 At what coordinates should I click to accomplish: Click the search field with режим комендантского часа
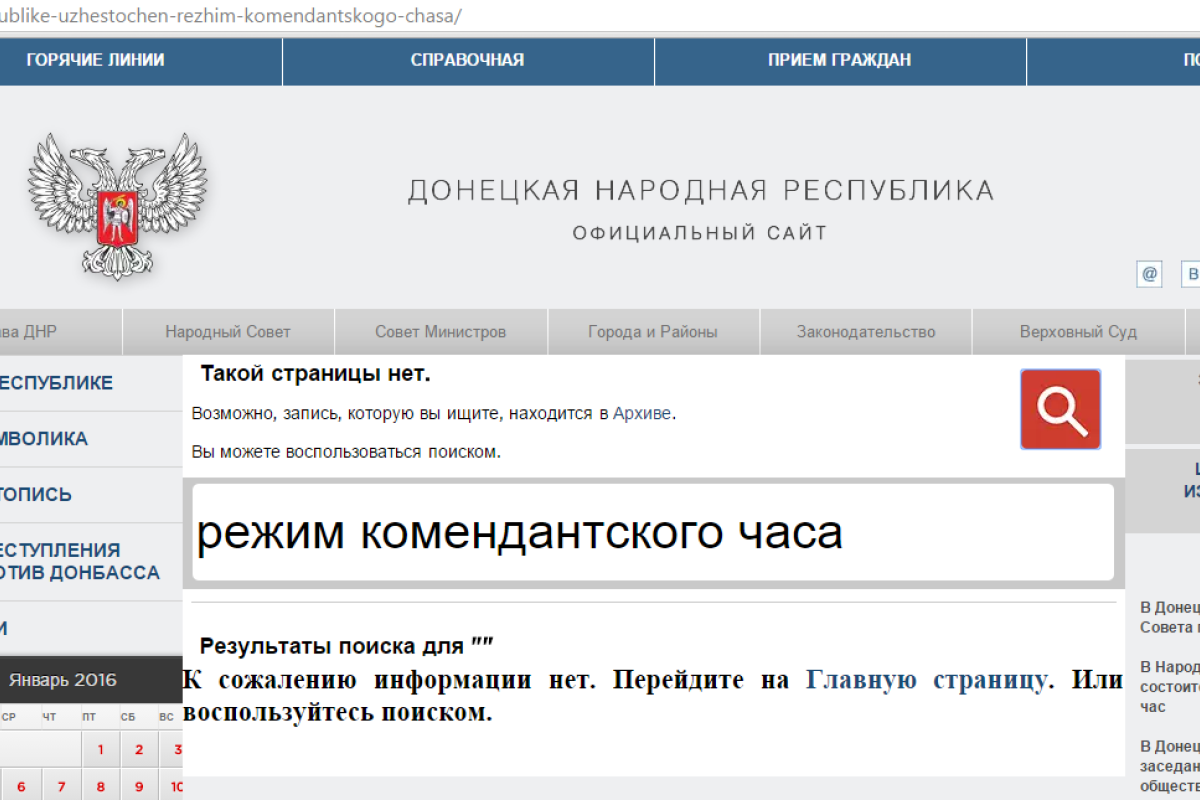coord(652,533)
